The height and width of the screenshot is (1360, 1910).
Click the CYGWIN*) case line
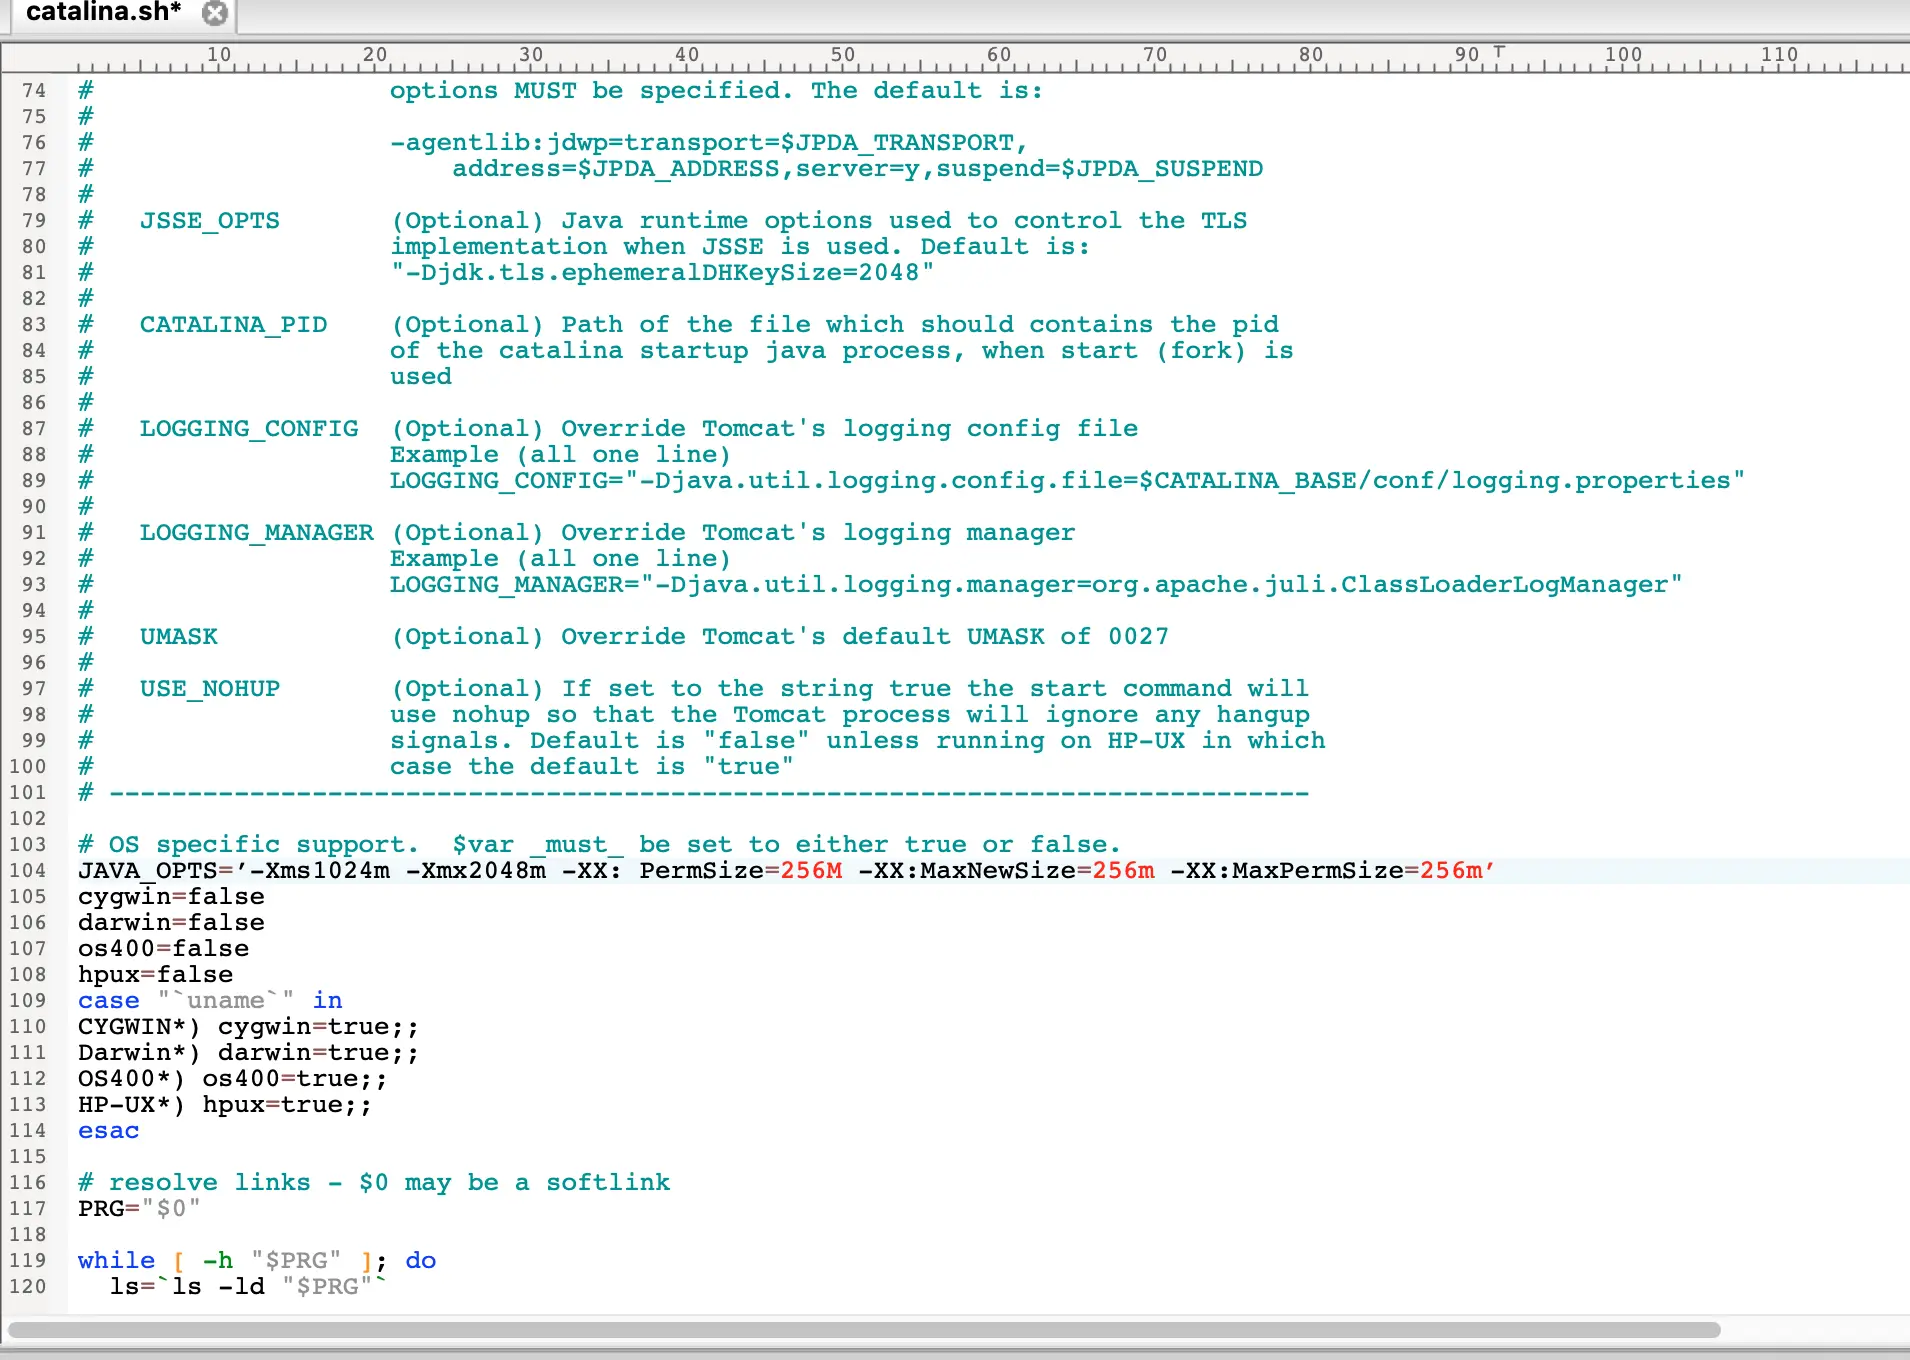pyautogui.click(x=248, y=1027)
